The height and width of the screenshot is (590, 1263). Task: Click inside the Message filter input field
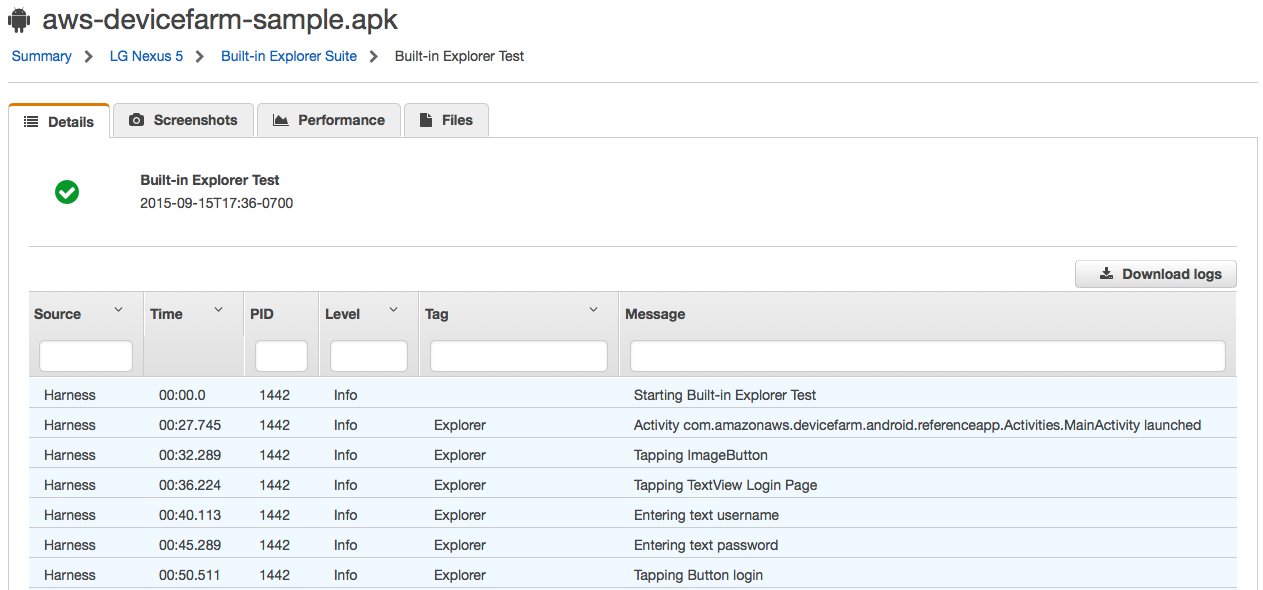pyautogui.click(x=926, y=355)
